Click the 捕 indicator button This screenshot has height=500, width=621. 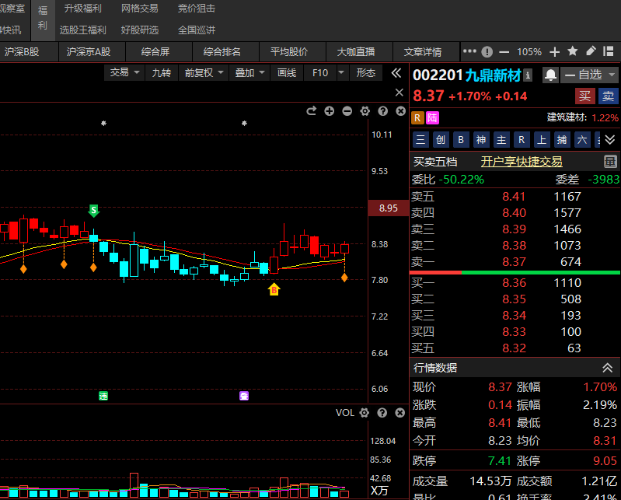point(562,139)
